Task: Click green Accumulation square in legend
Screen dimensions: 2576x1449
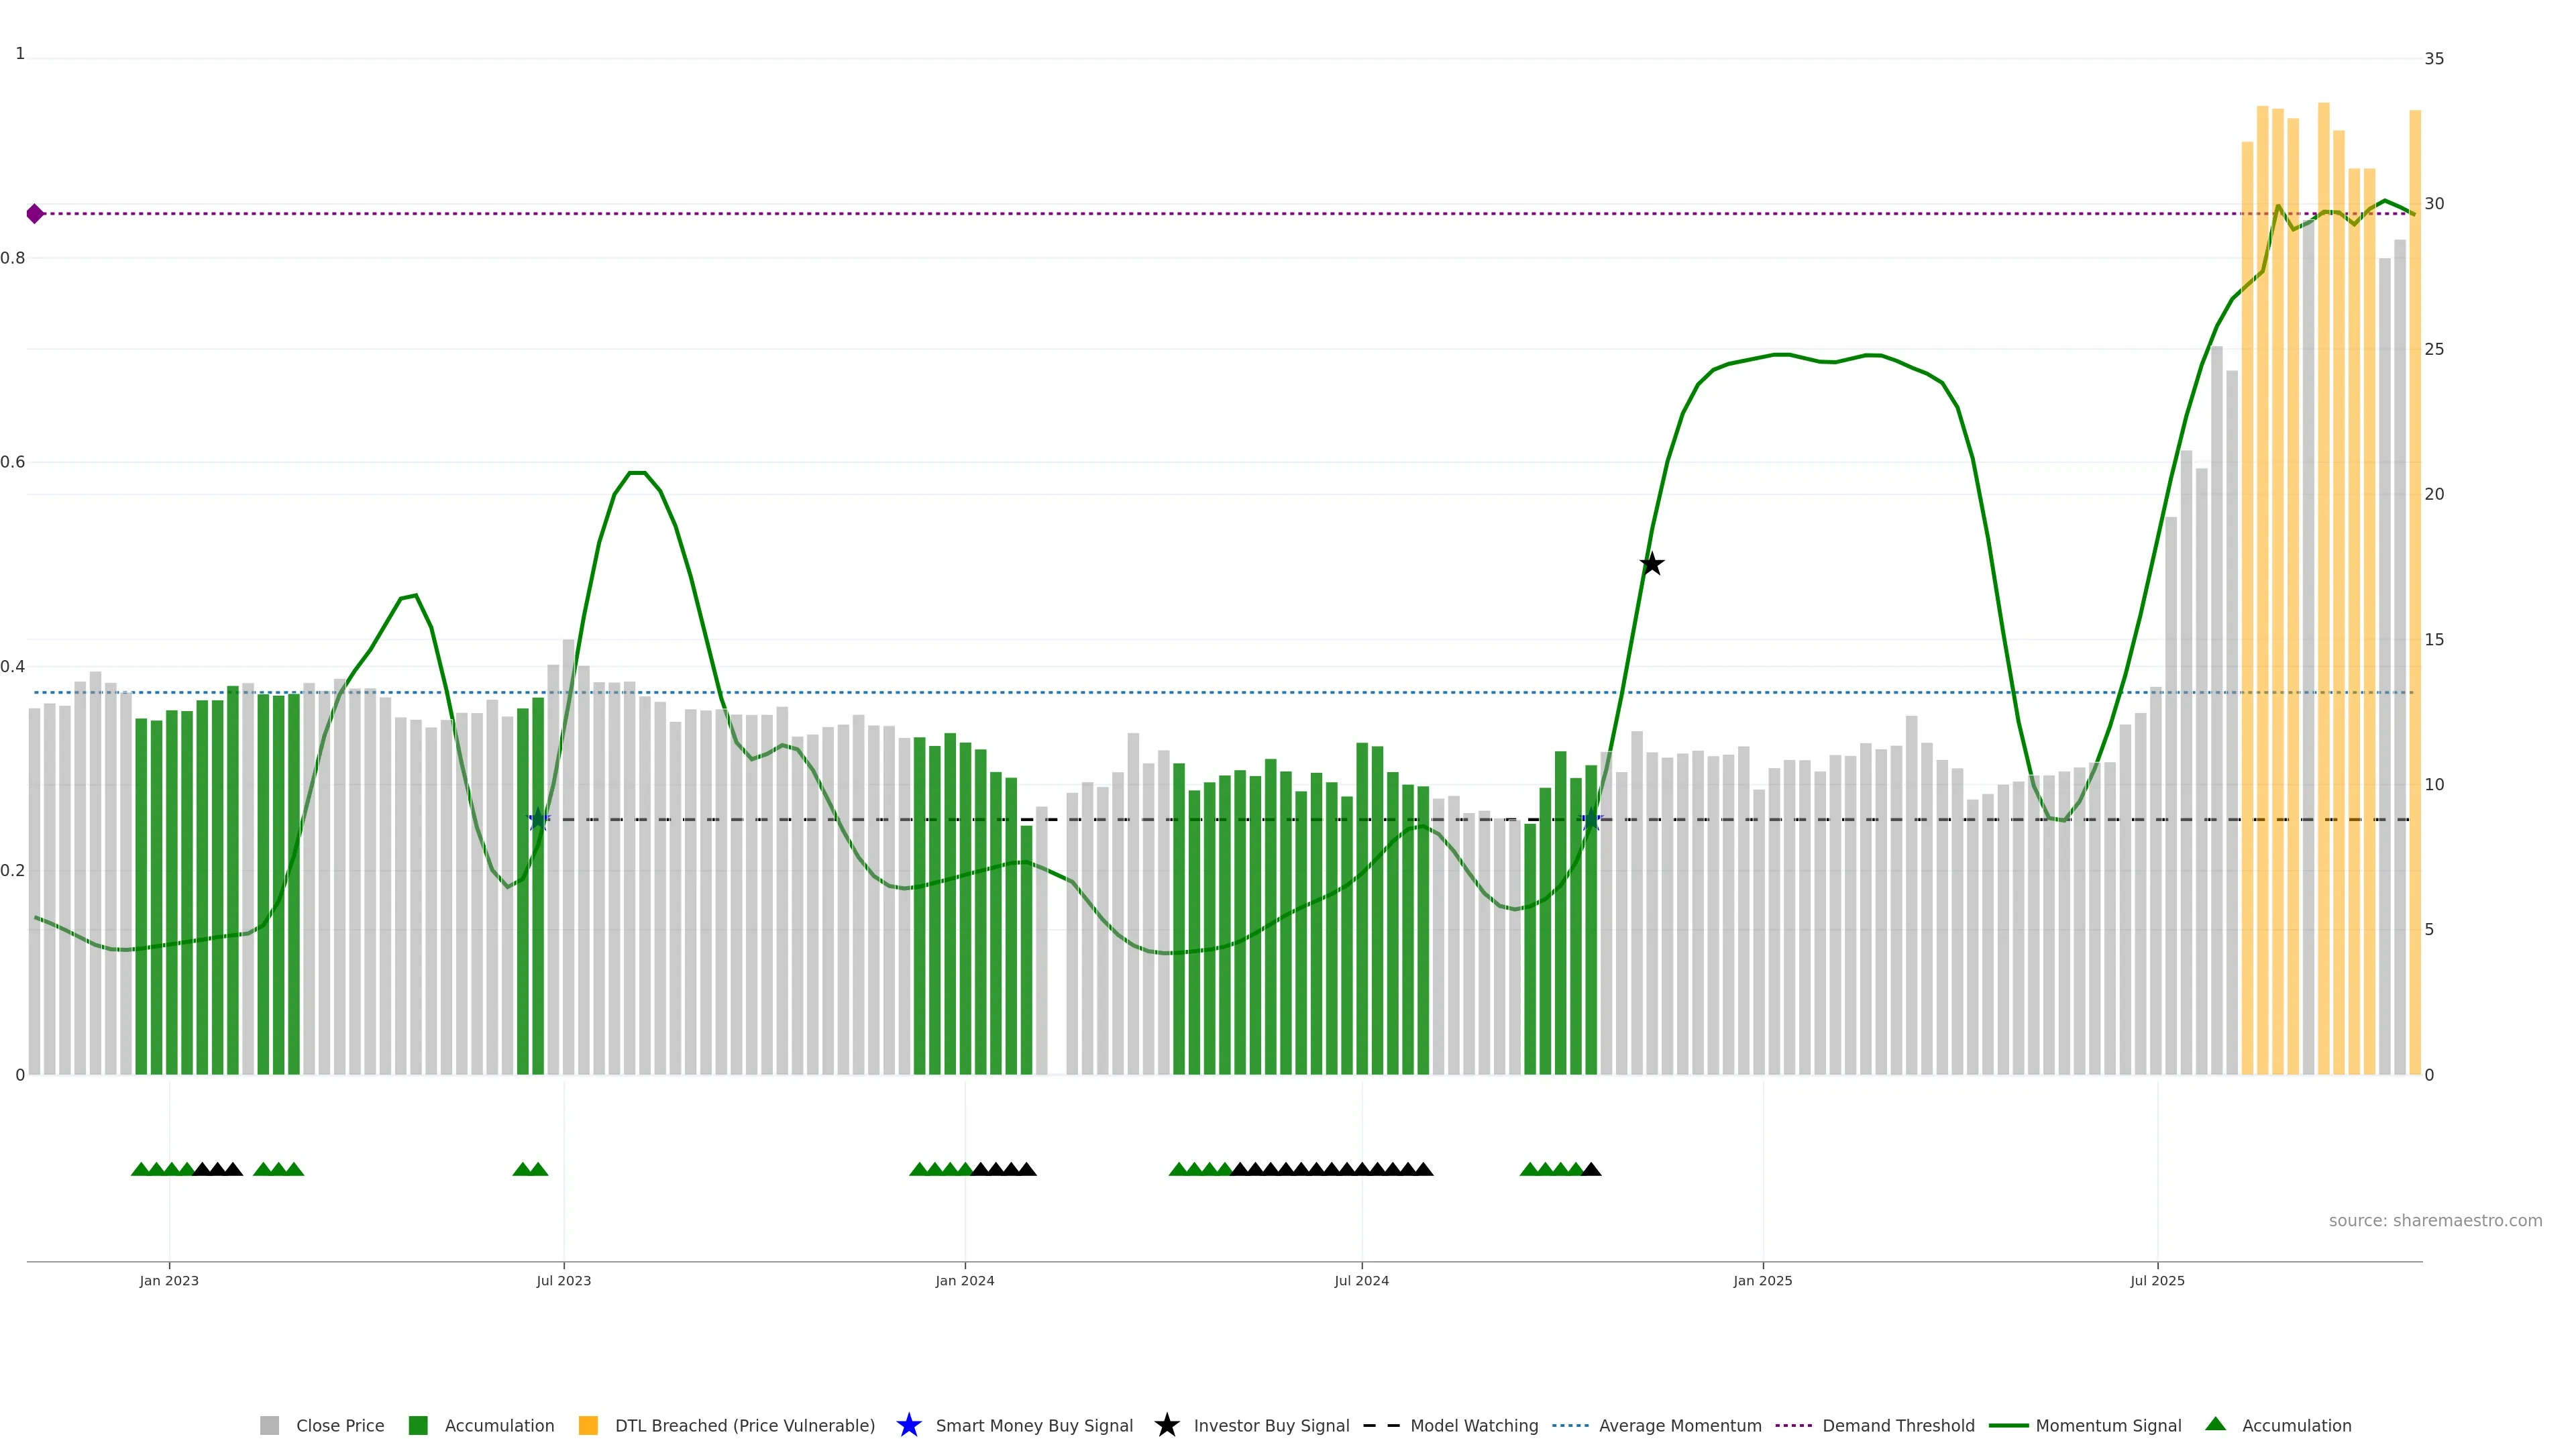Action: (418, 1426)
